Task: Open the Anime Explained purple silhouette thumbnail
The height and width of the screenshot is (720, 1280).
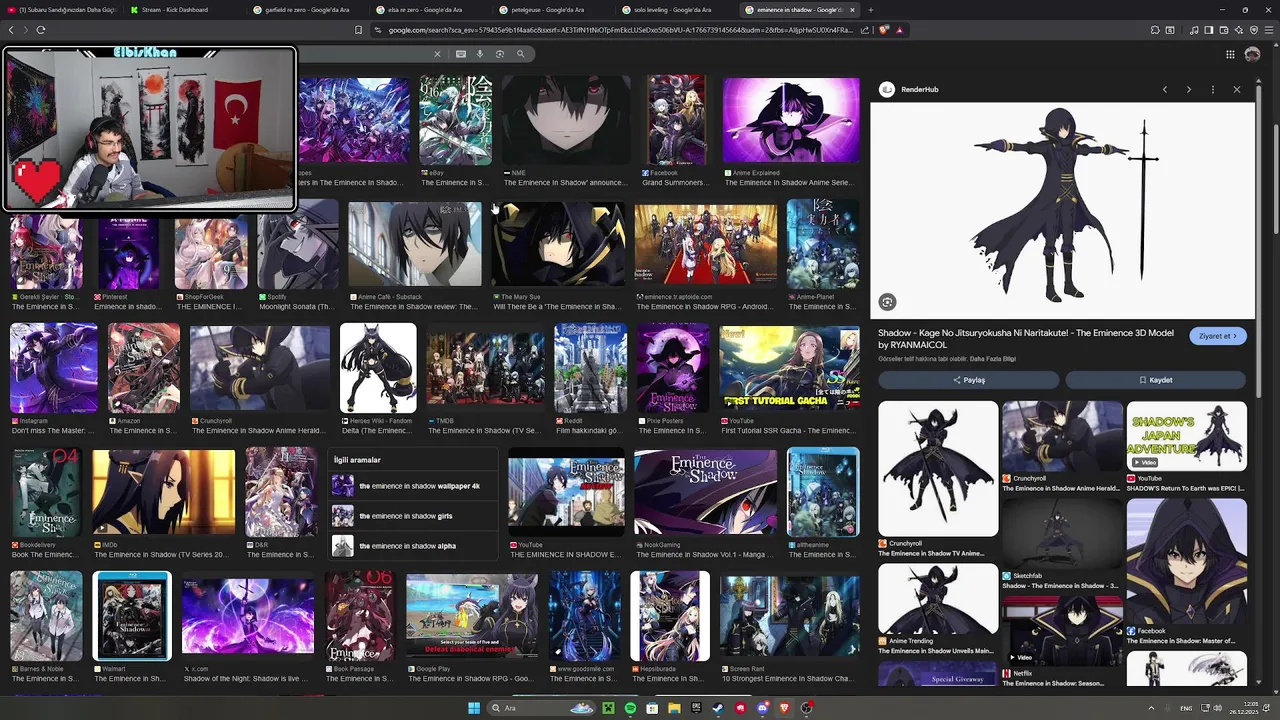Action: [x=791, y=120]
